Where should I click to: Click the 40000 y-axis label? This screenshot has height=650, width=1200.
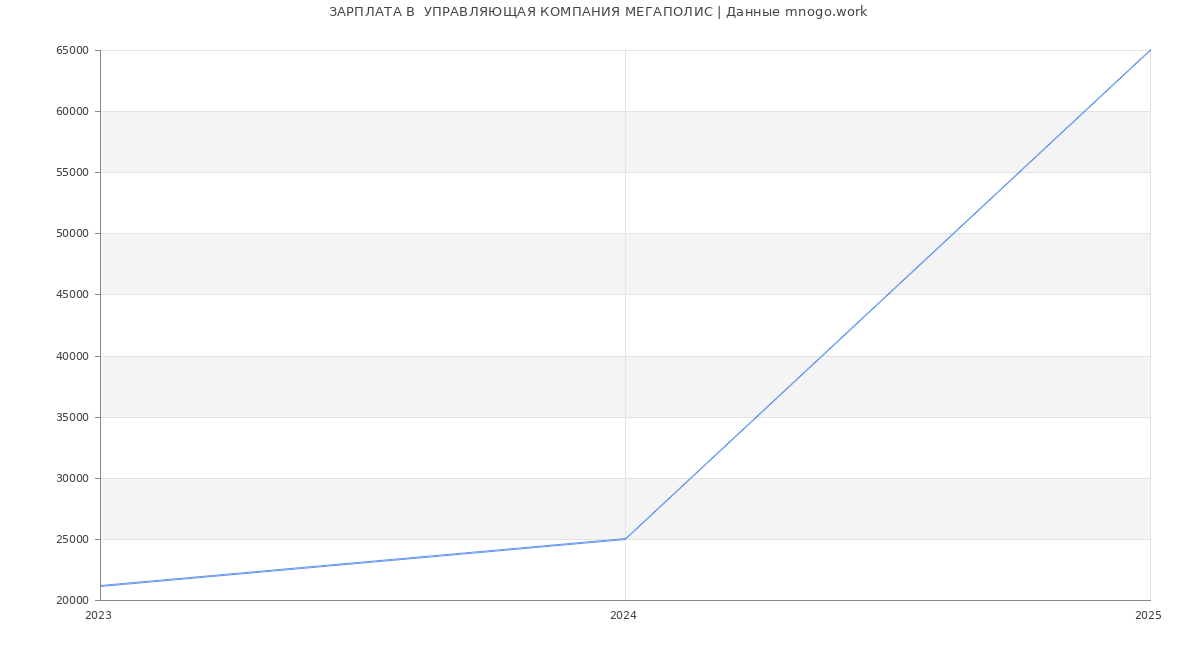(72, 356)
